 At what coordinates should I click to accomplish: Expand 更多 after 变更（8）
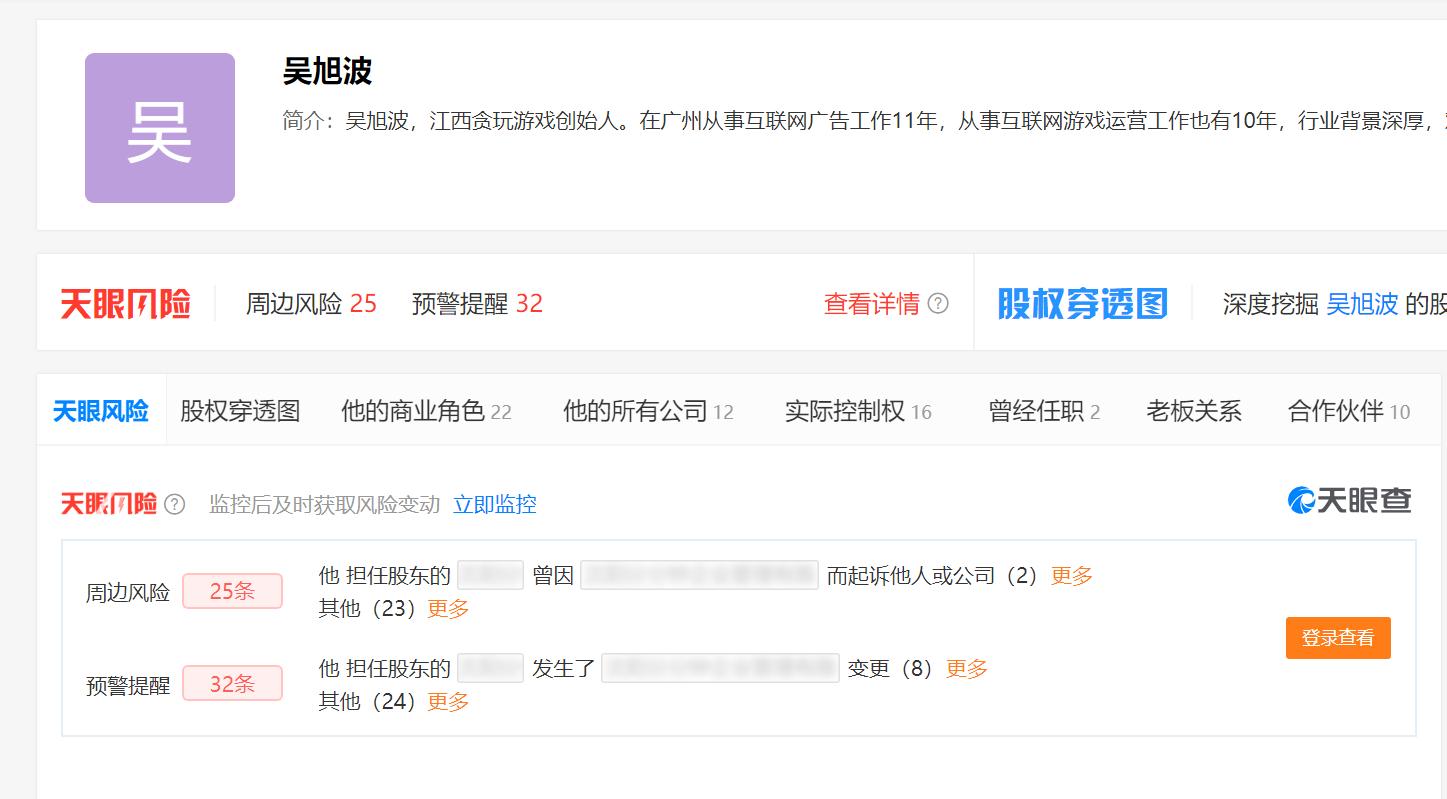[965, 667]
